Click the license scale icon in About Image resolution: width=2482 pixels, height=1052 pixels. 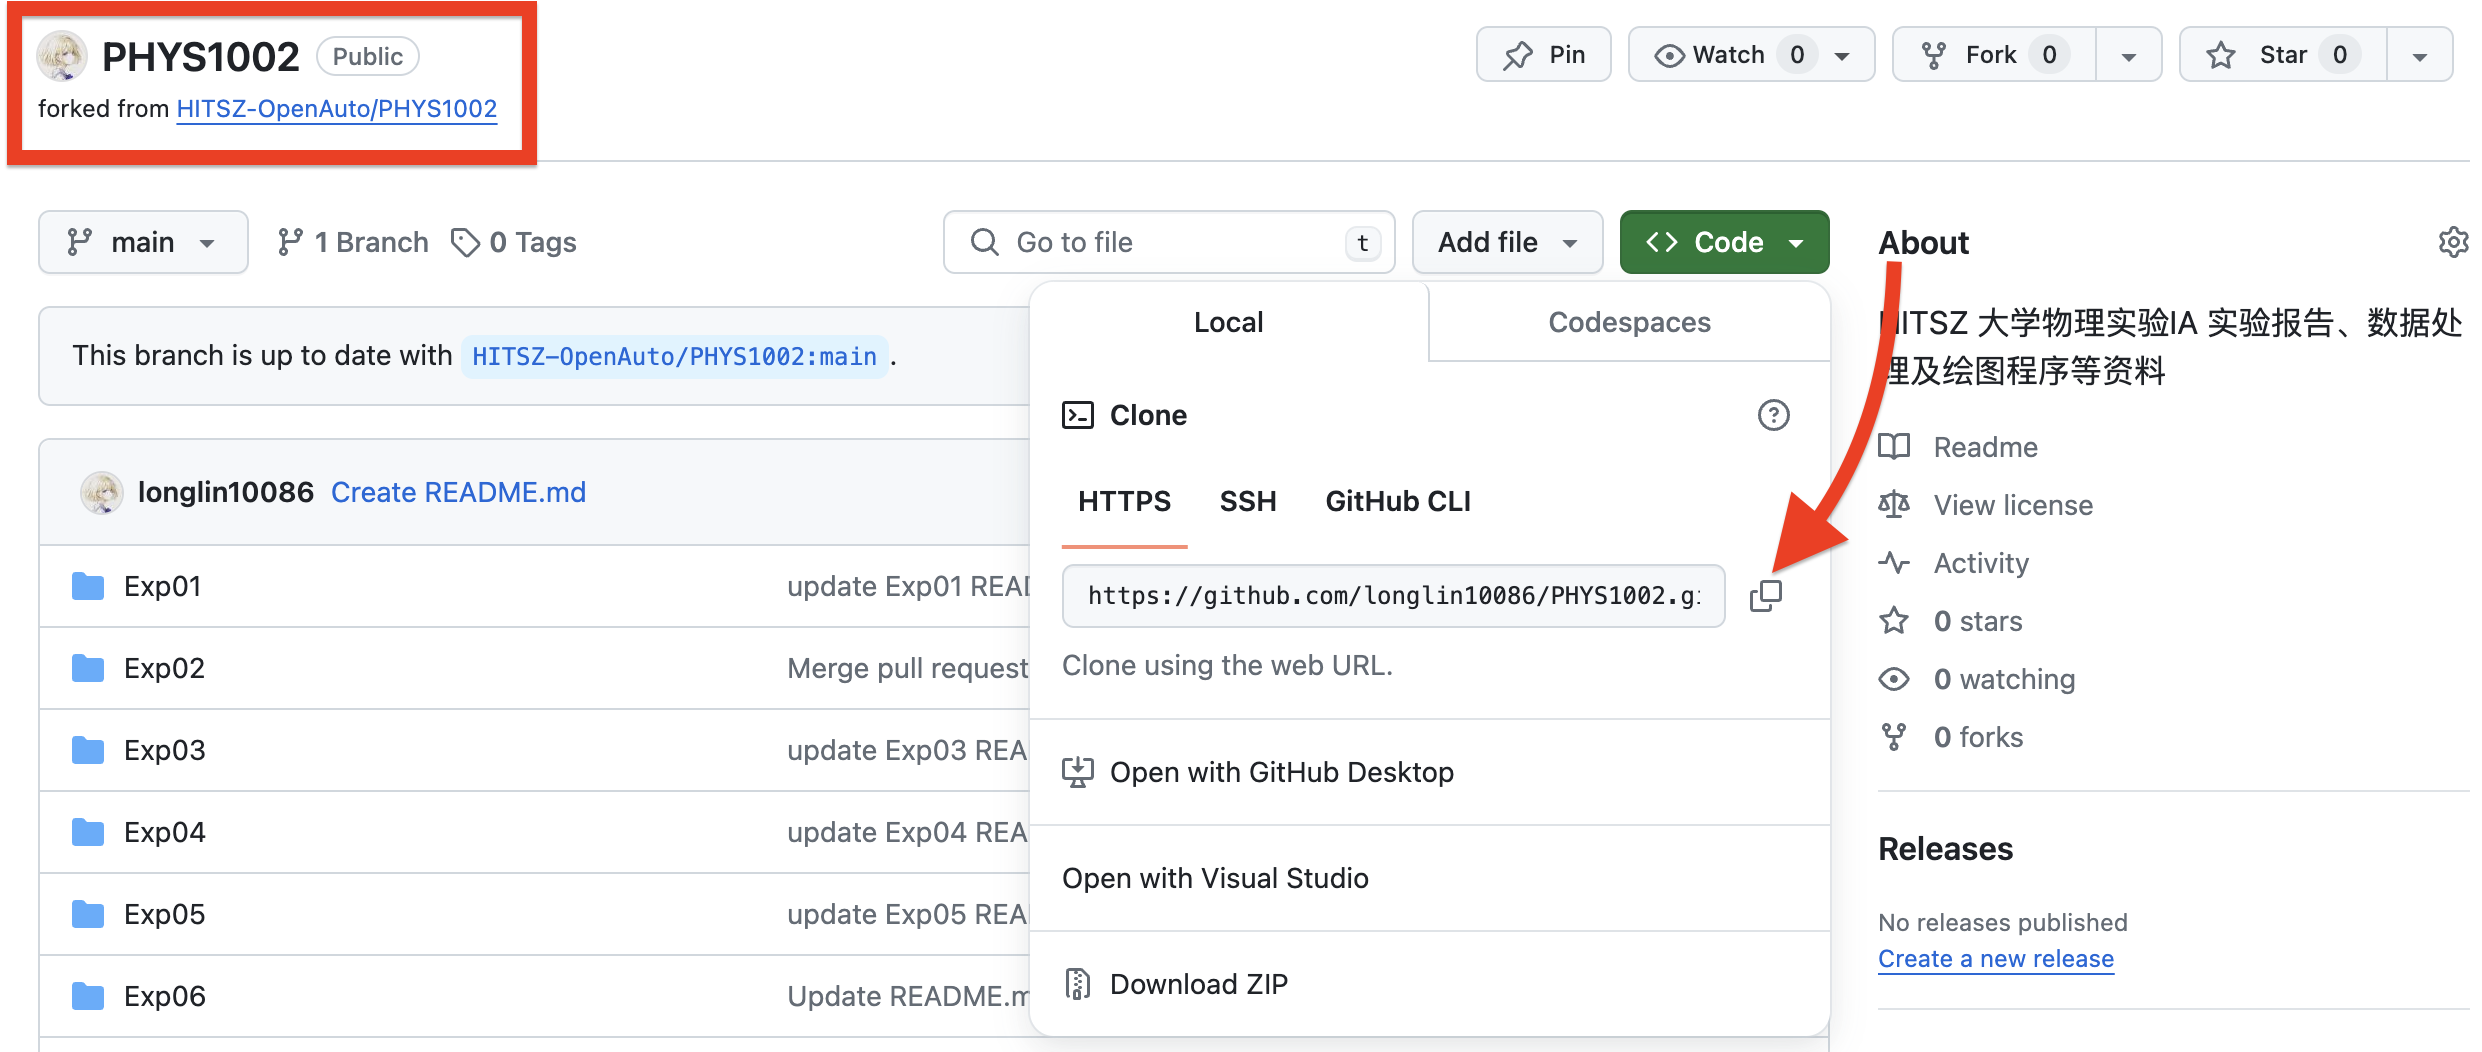click(1894, 505)
